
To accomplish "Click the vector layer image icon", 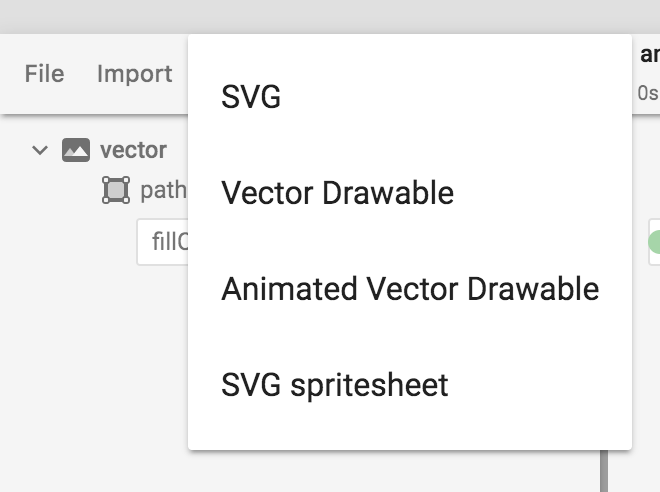I will 76,150.
